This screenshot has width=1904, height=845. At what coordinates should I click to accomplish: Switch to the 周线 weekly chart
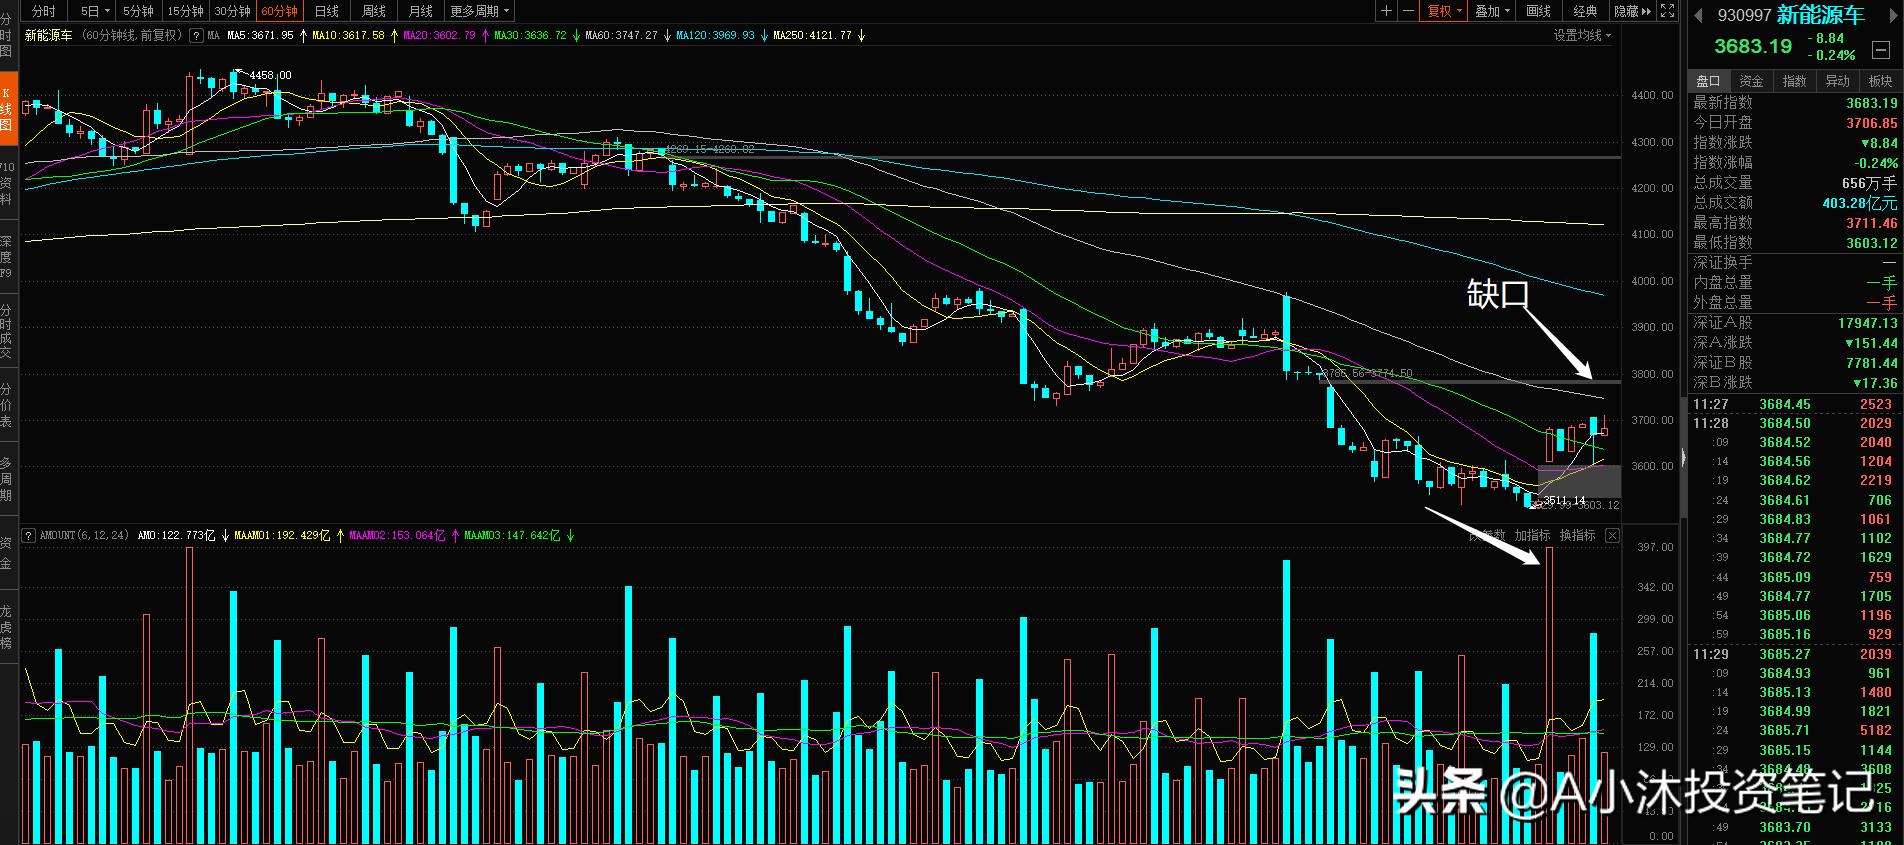pos(373,11)
